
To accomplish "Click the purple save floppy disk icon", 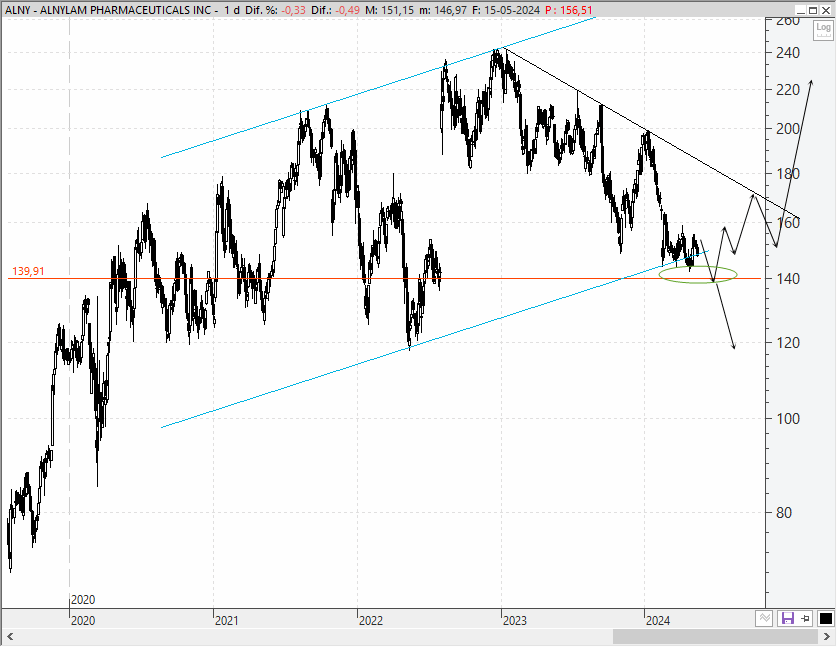I will [787, 619].
